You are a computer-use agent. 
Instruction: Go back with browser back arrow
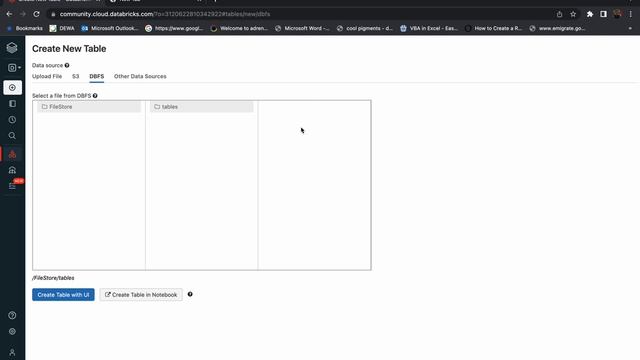(9, 14)
